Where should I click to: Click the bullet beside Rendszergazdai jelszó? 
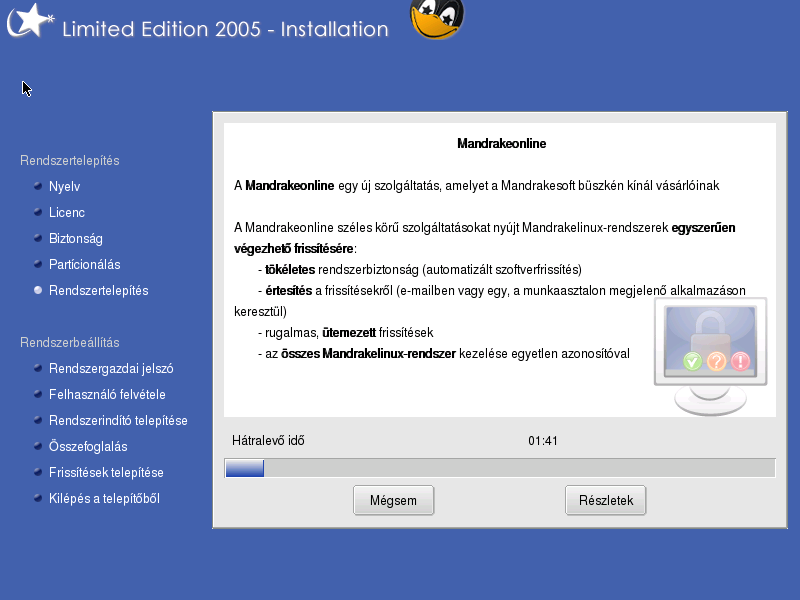coord(38,368)
